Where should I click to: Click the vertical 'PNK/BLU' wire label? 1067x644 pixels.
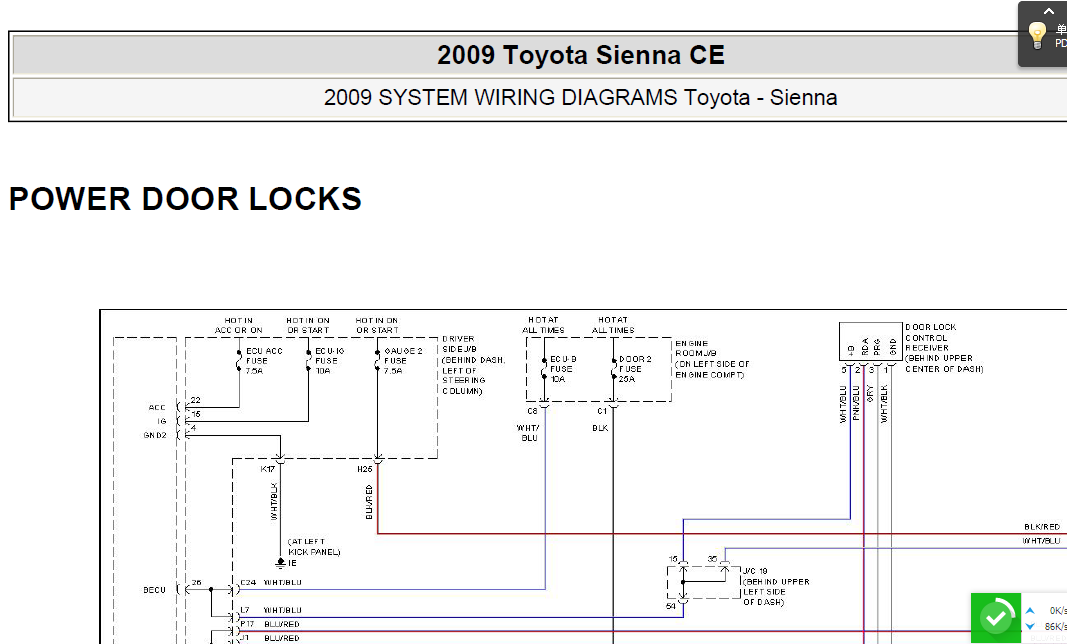(856, 403)
